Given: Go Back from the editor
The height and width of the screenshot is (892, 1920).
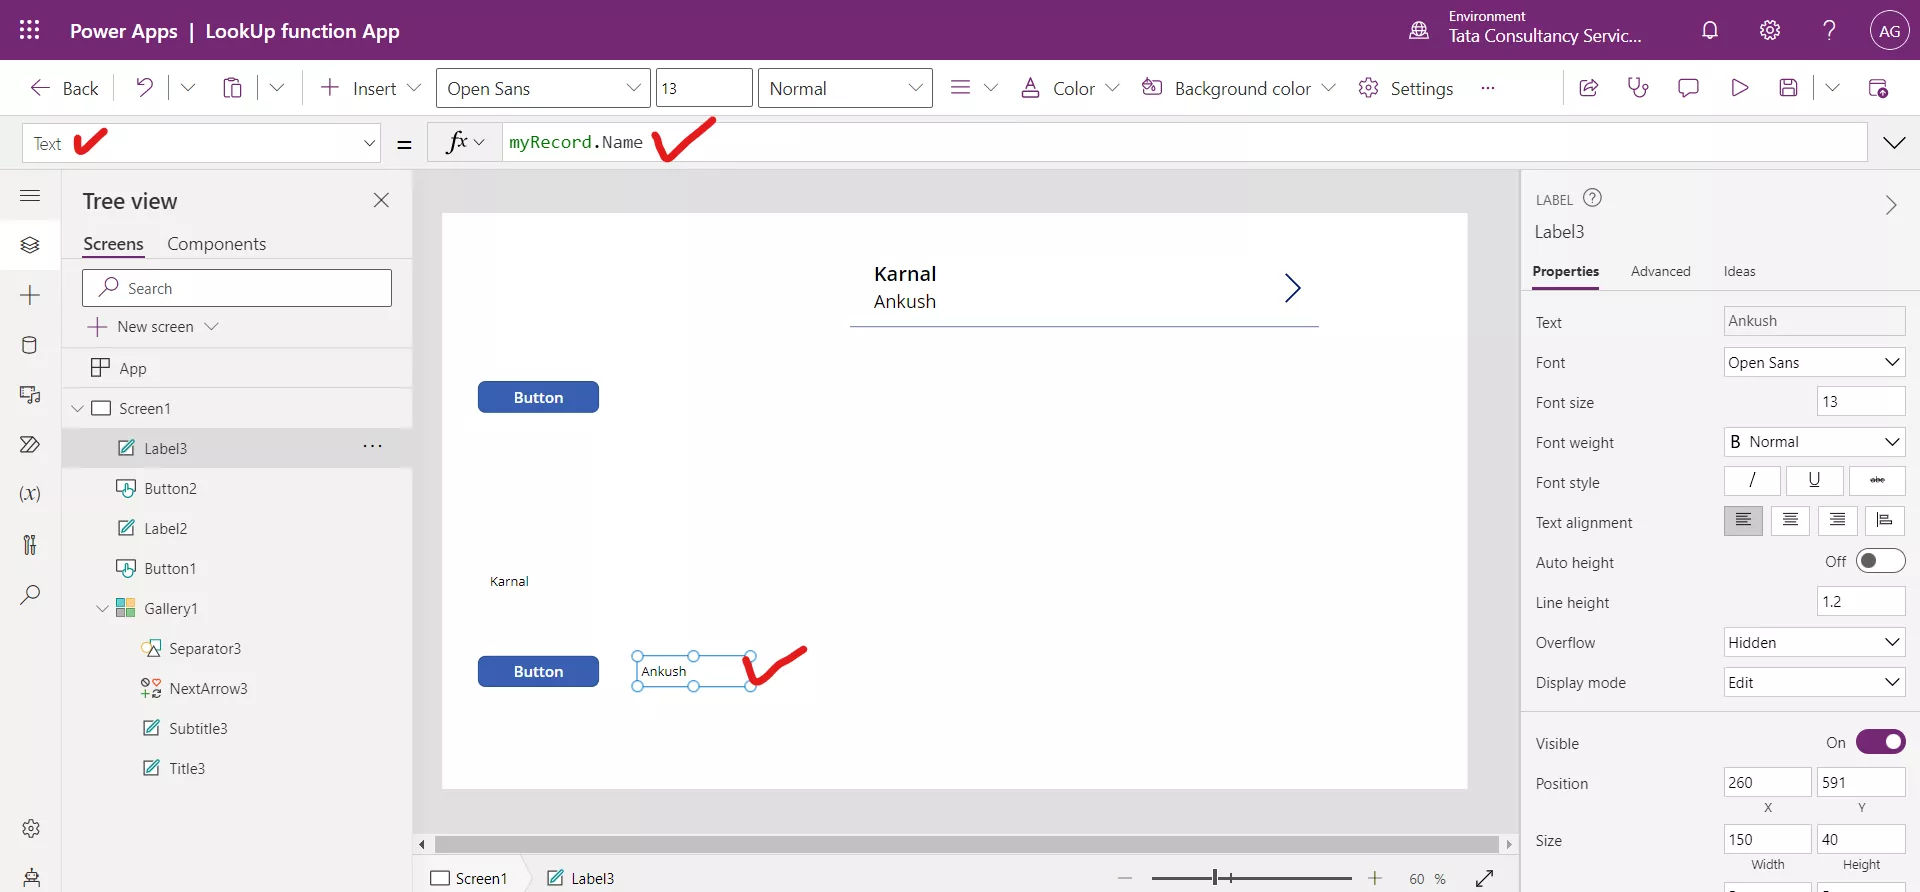Looking at the screenshot, I should point(64,88).
